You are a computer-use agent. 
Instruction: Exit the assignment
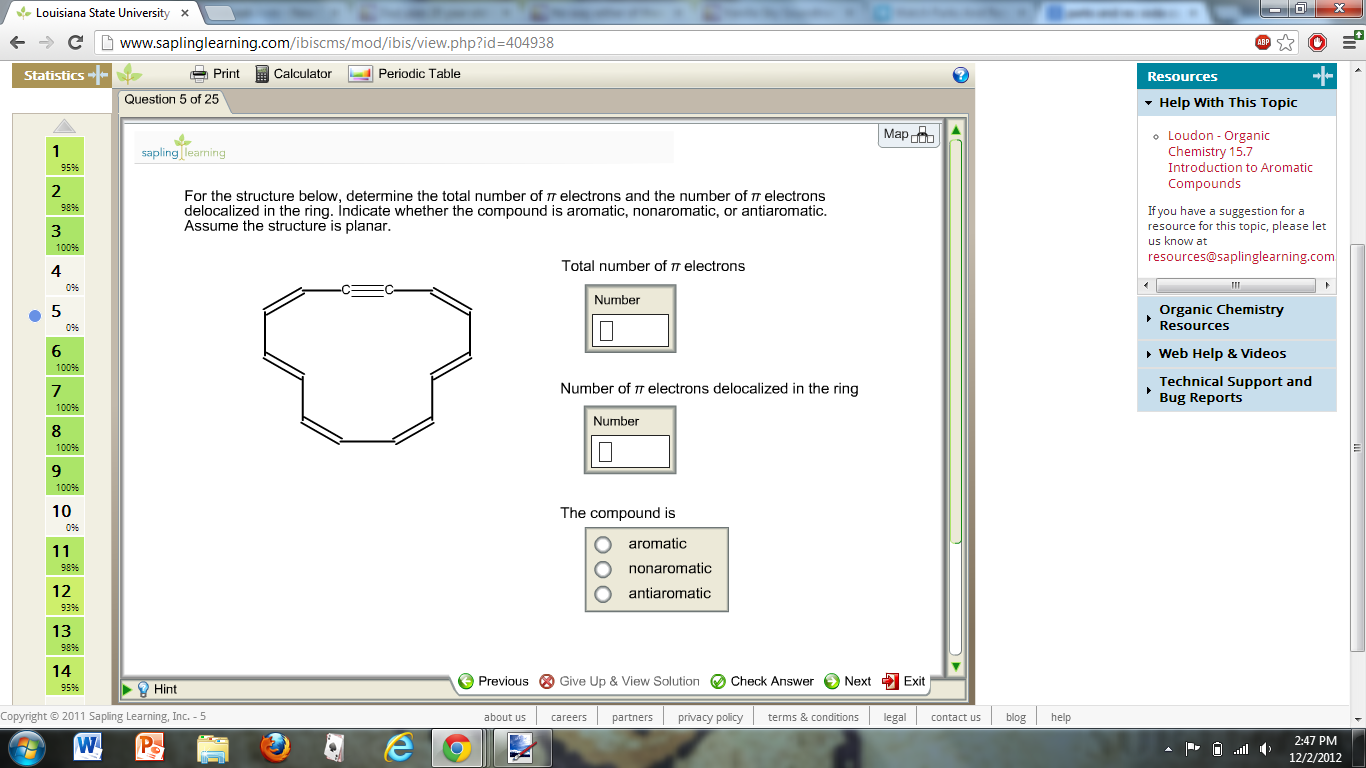click(904, 681)
